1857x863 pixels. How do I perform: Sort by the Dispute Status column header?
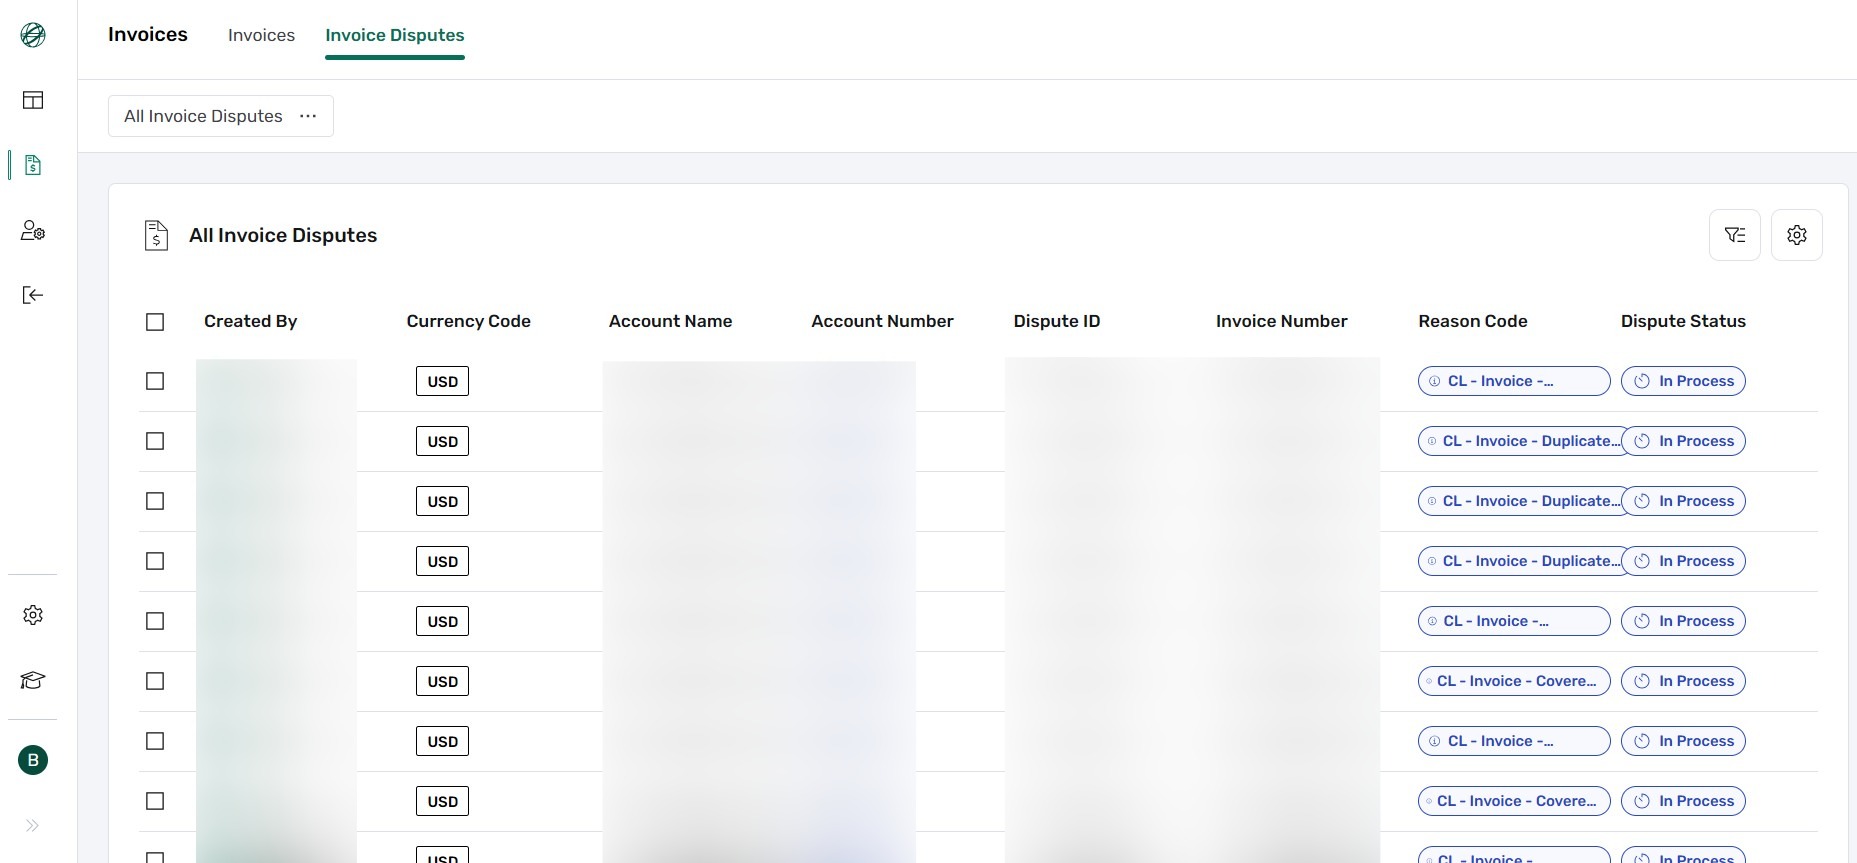tap(1683, 321)
